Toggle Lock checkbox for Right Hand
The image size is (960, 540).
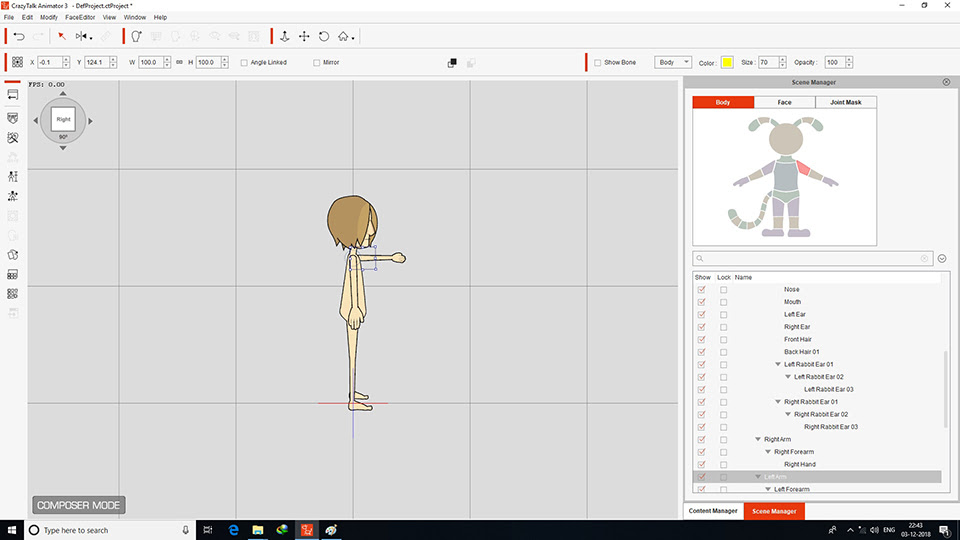pos(724,465)
